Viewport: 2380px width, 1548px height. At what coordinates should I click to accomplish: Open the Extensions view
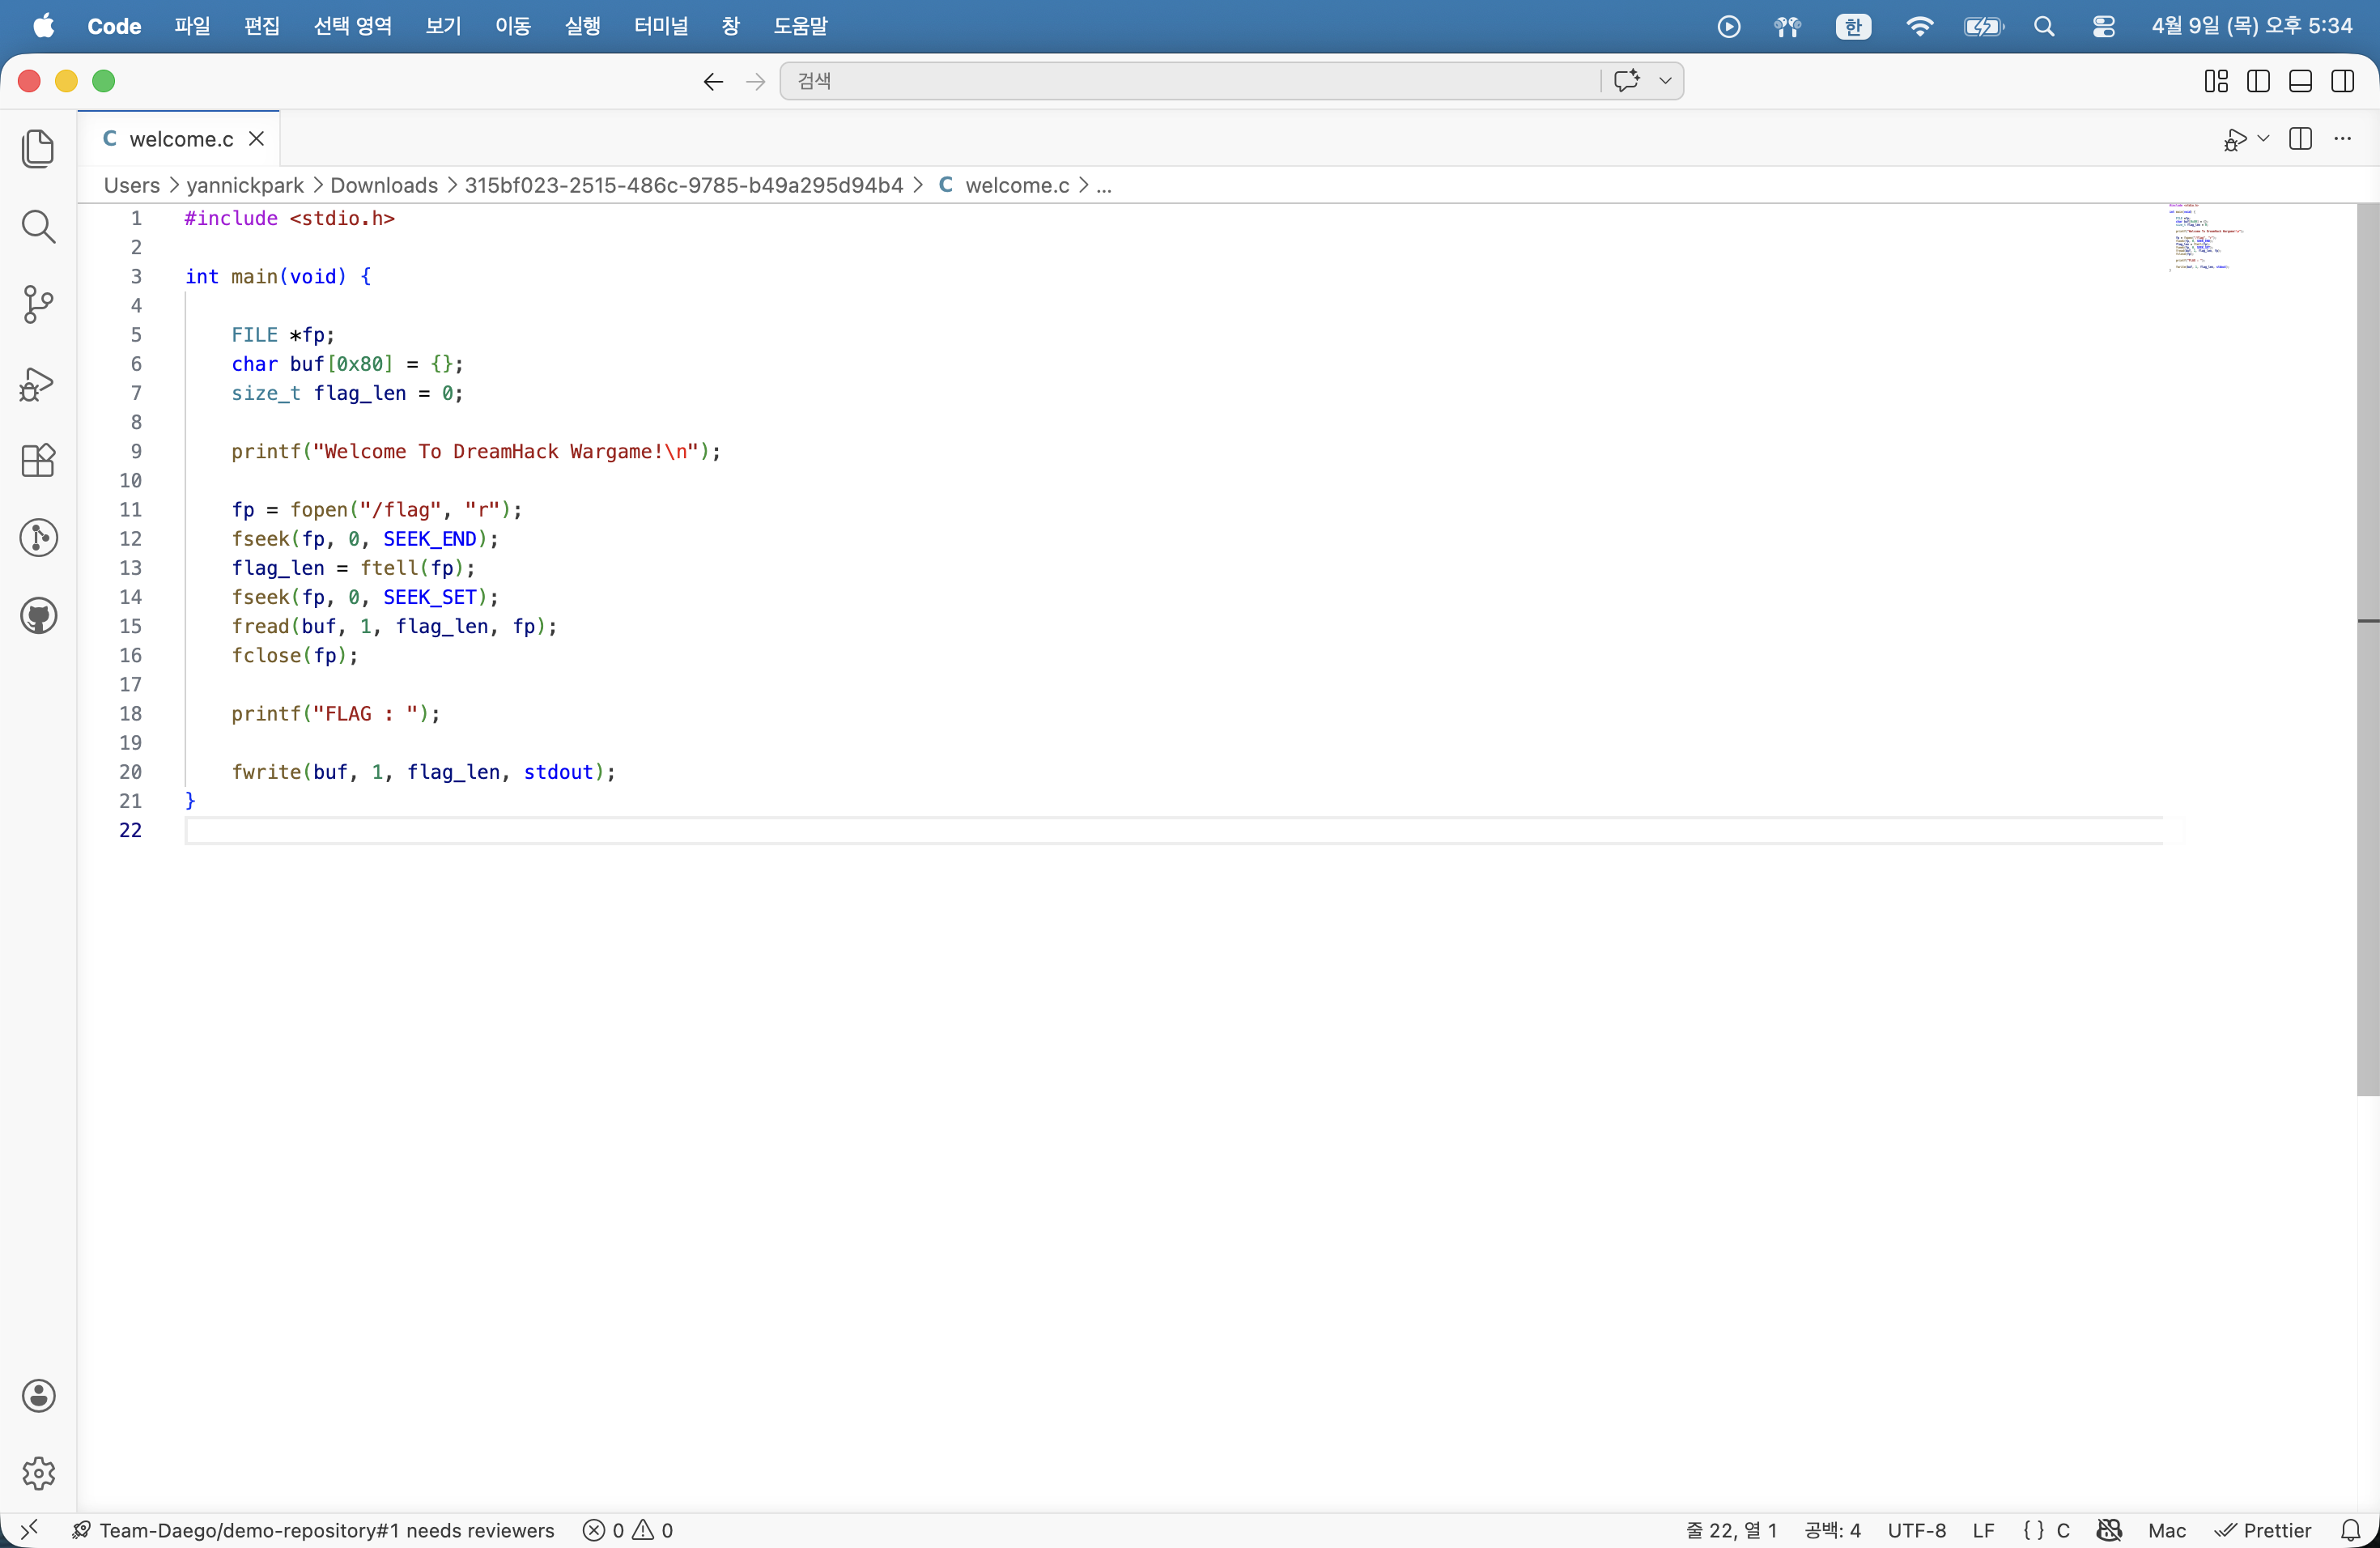(x=38, y=461)
